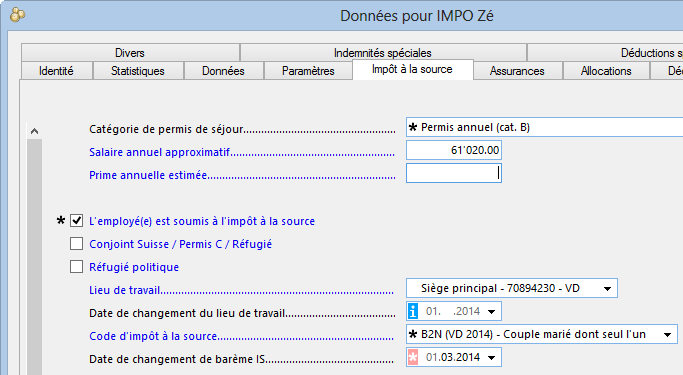This screenshot has width=683, height=375.
Task: Open the Indemnités spéciales tab
Action: coord(383,53)
